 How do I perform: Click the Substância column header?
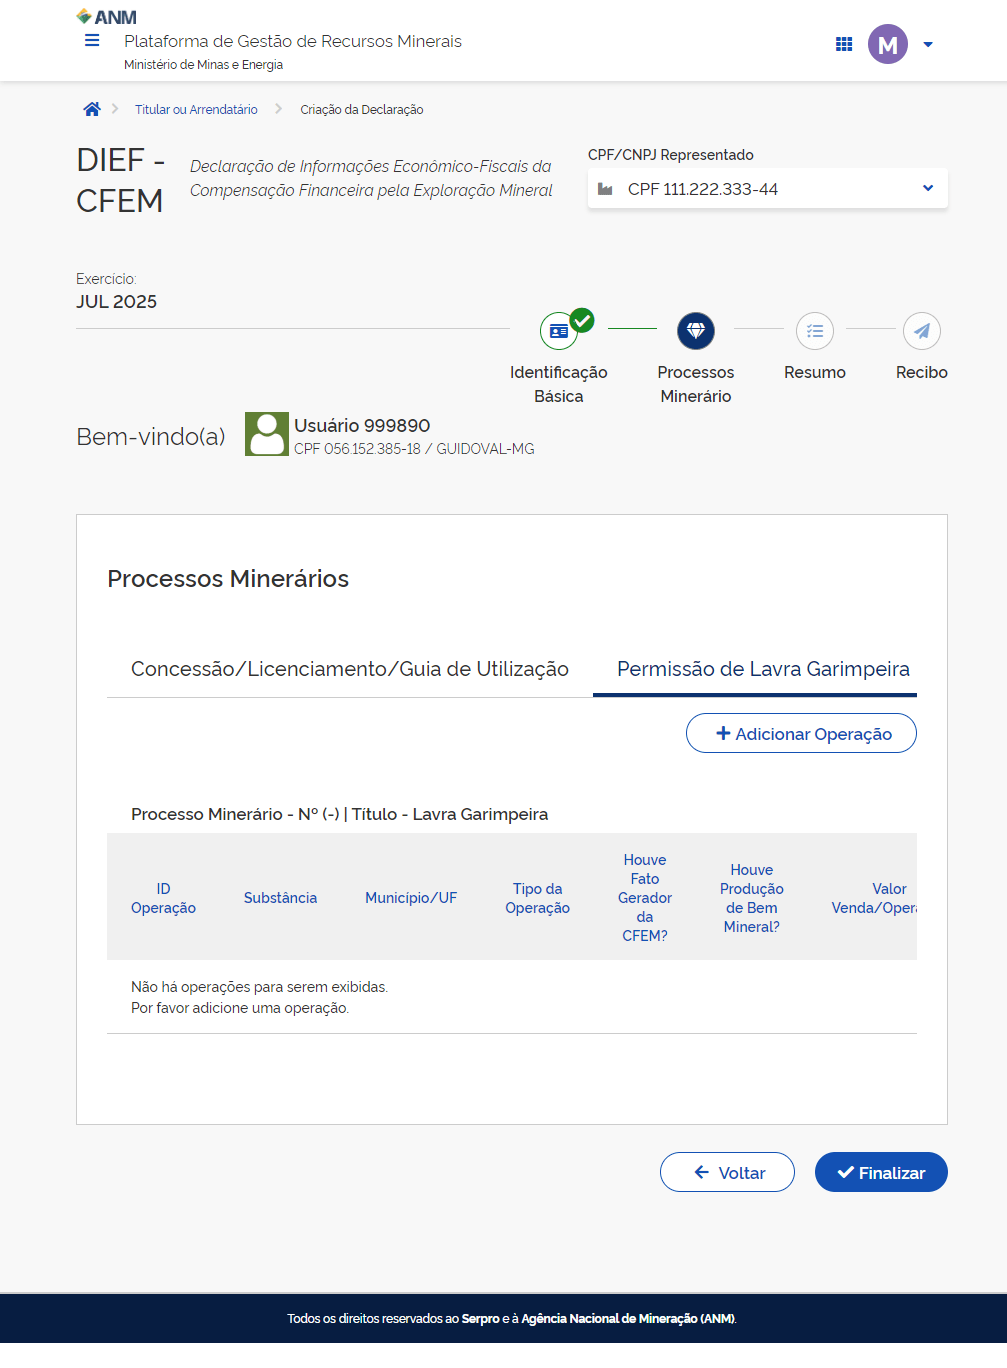pos(280,898)
